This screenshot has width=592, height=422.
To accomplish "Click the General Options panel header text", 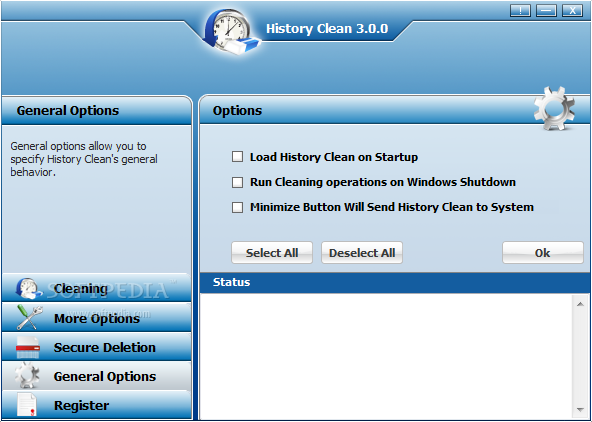I will coord(68,111).
